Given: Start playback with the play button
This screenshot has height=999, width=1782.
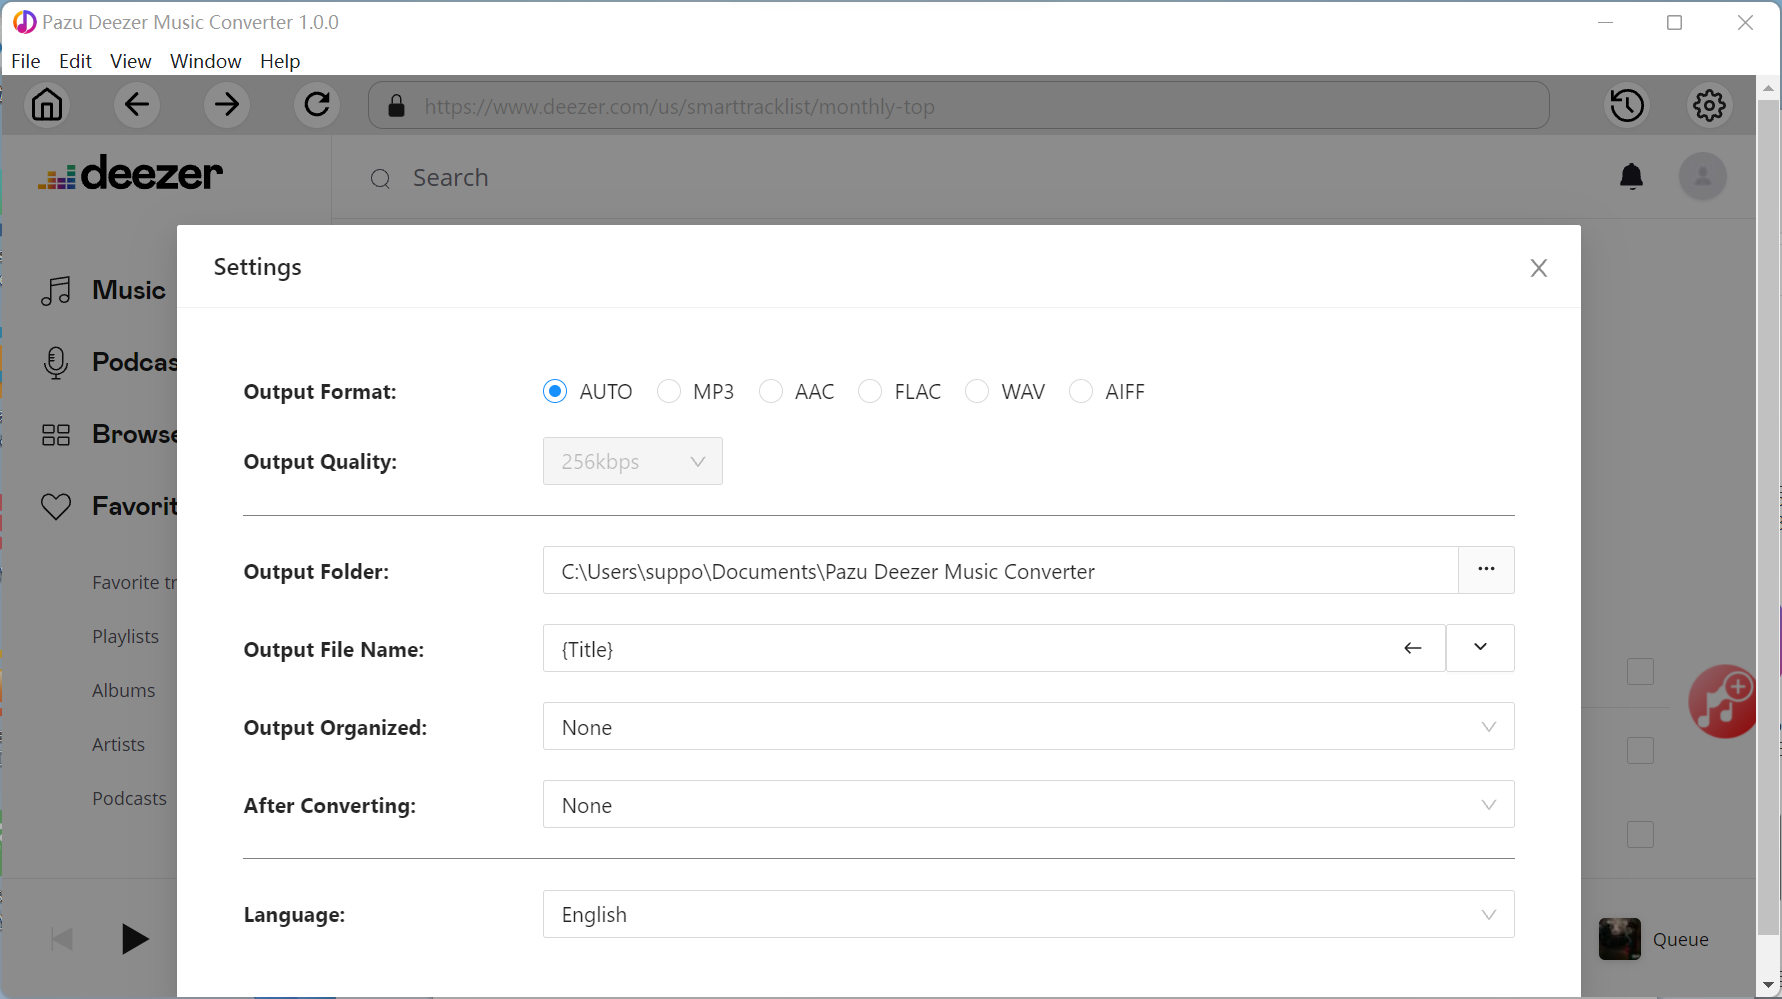Looking at the screenshot, I should (x=134, y=939).
